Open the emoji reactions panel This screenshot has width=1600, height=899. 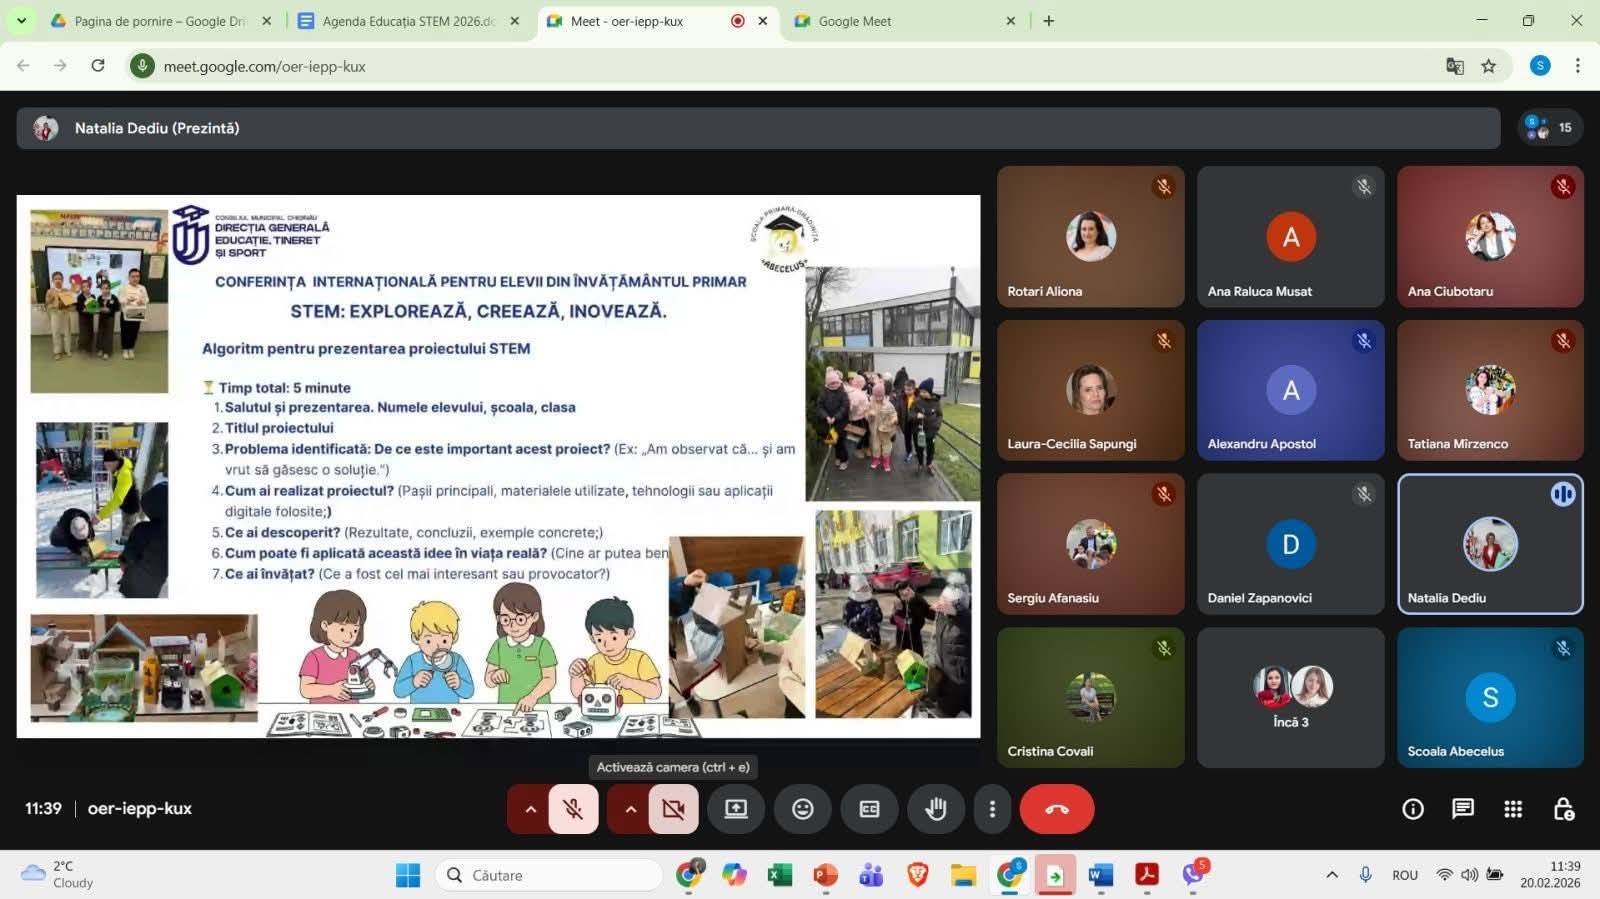(802, 809)
